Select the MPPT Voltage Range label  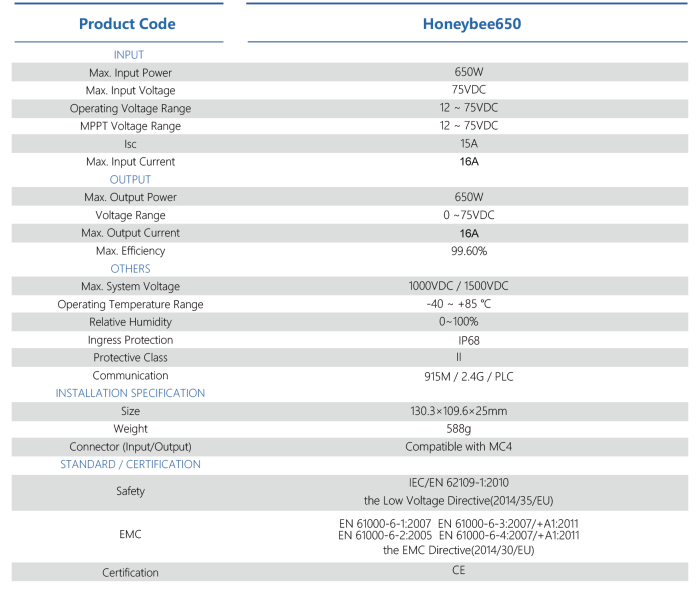tap(130, 126)
